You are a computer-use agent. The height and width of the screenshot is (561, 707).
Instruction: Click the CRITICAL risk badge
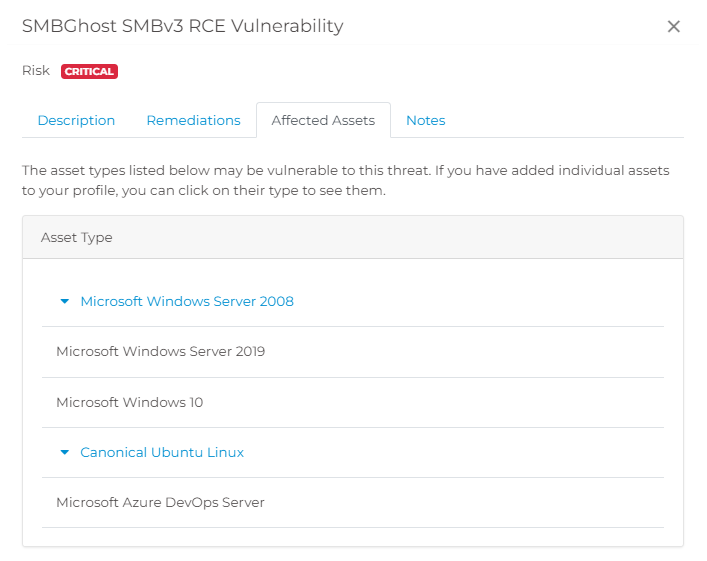point(89,71)
